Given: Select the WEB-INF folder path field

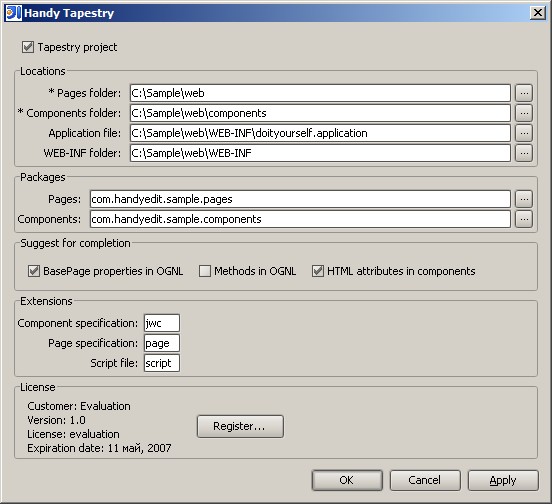Looking at the screenshot, I should coord(320,153).
